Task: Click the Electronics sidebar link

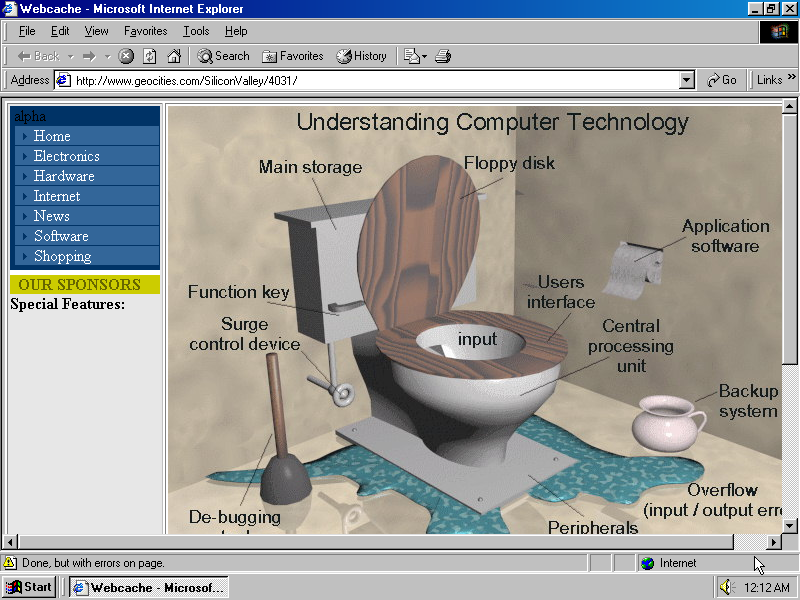Action: pyautogui.click(x=66, y=156)
